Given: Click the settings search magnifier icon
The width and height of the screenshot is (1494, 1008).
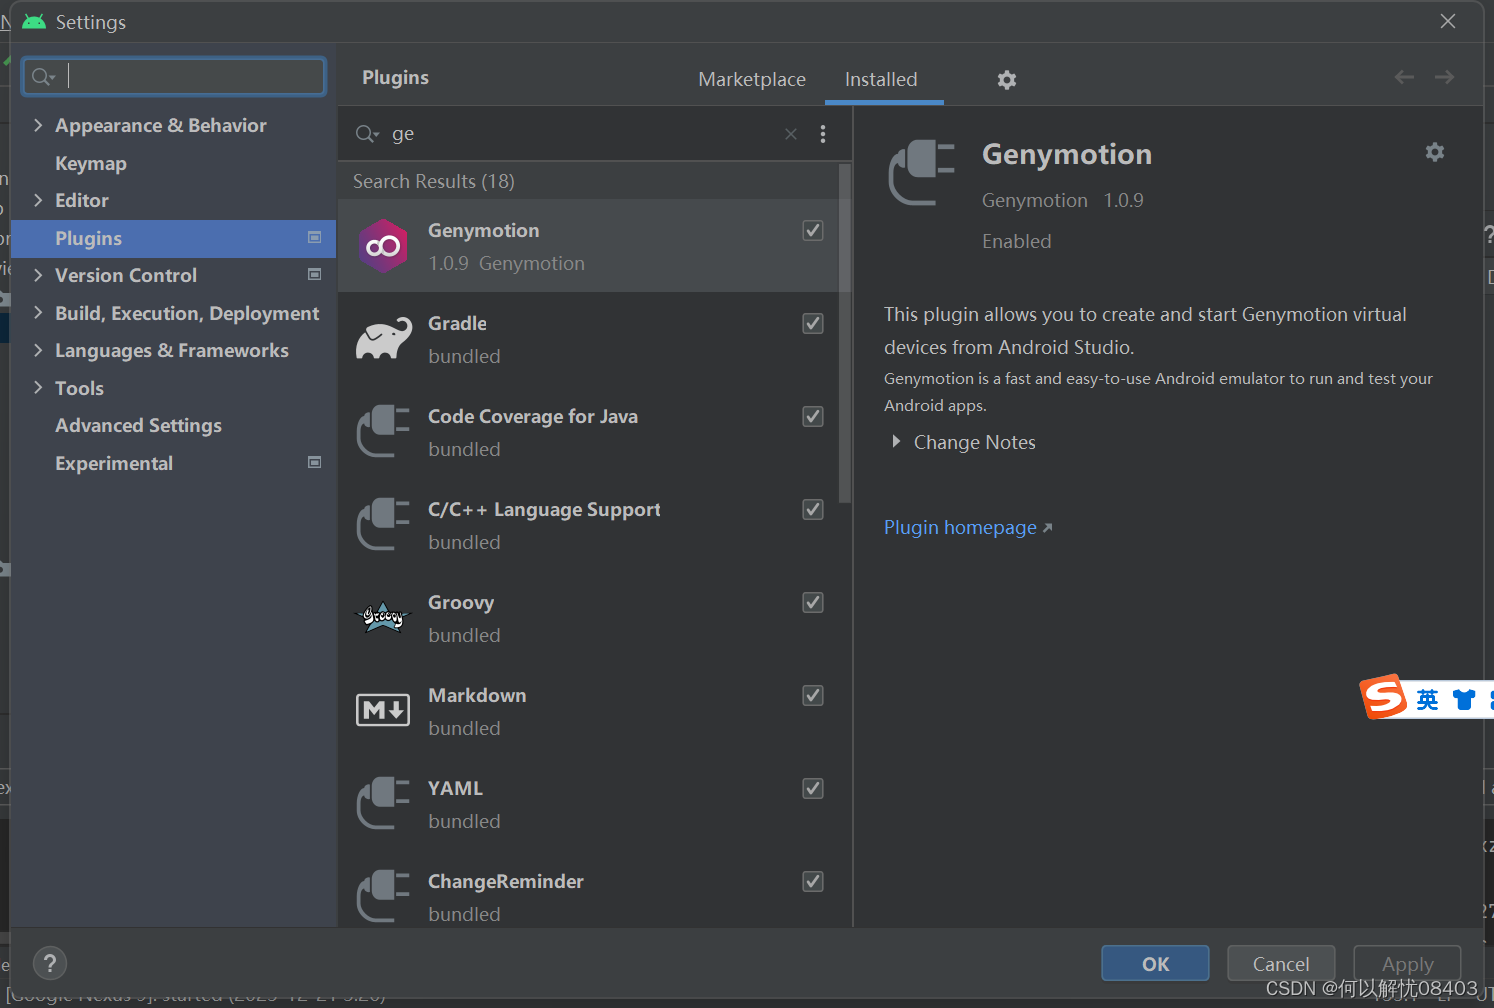Looking at the screenshot, I should click(x=43, y=77).
